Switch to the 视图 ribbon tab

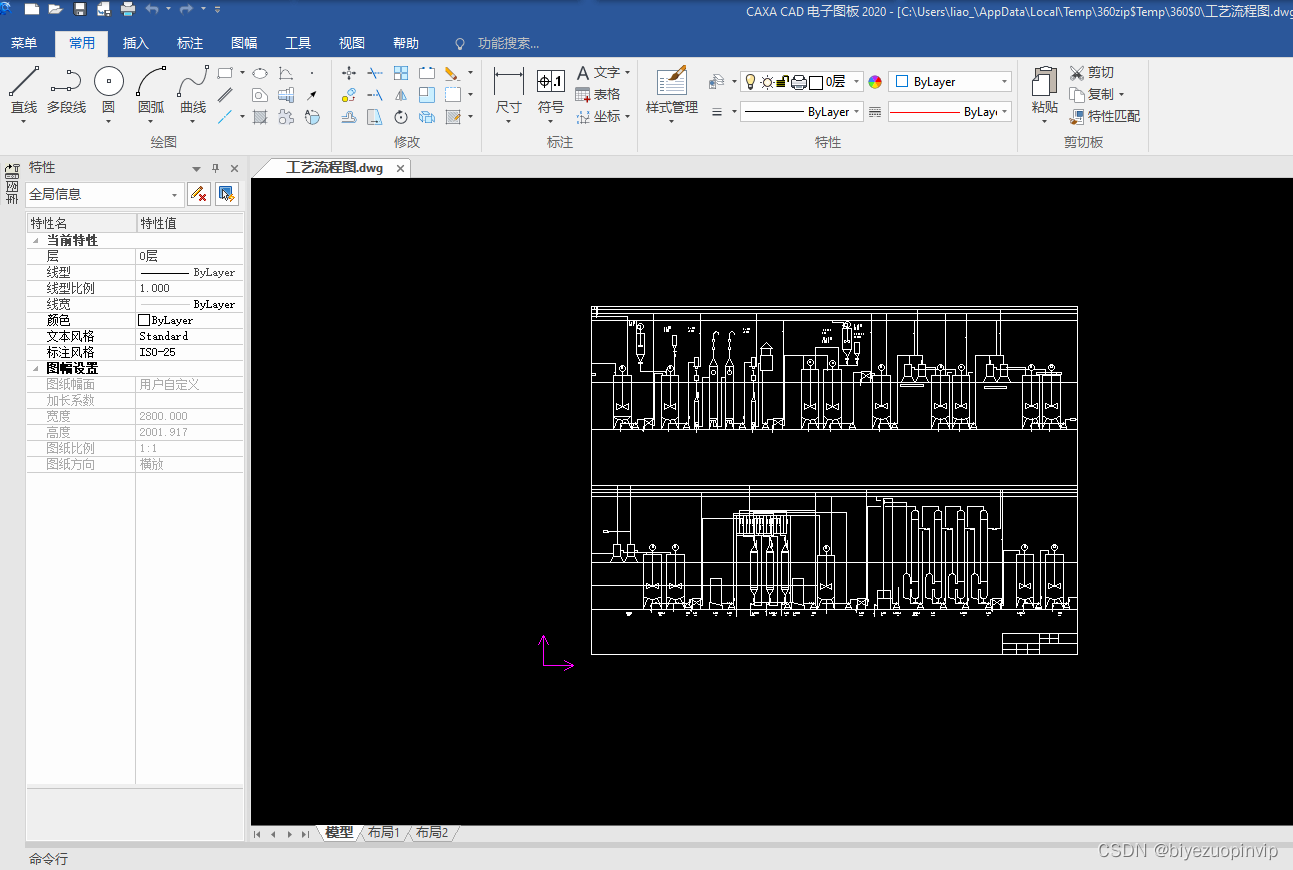pos(352,43)
